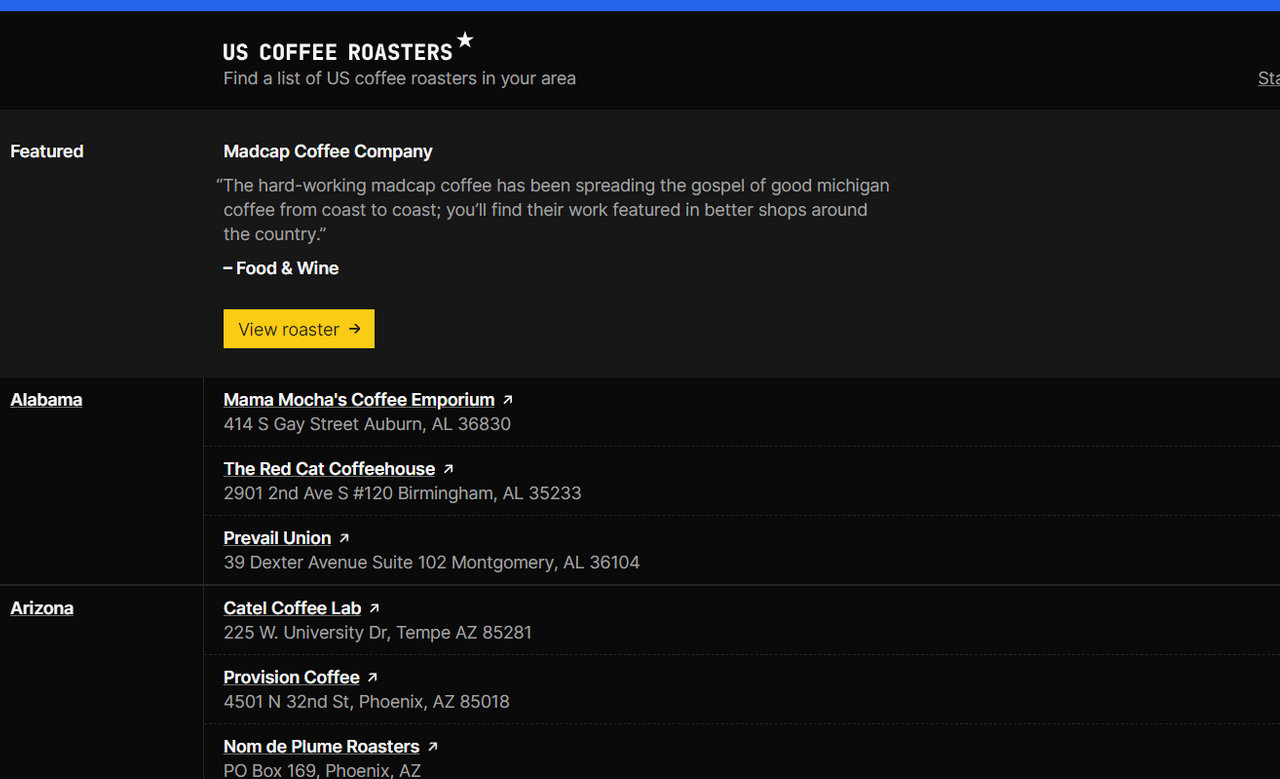1280x779 pixels.
Task: Click the external arrow icon beside Catel Coffee Lab
Action: [x=374, y=608]
